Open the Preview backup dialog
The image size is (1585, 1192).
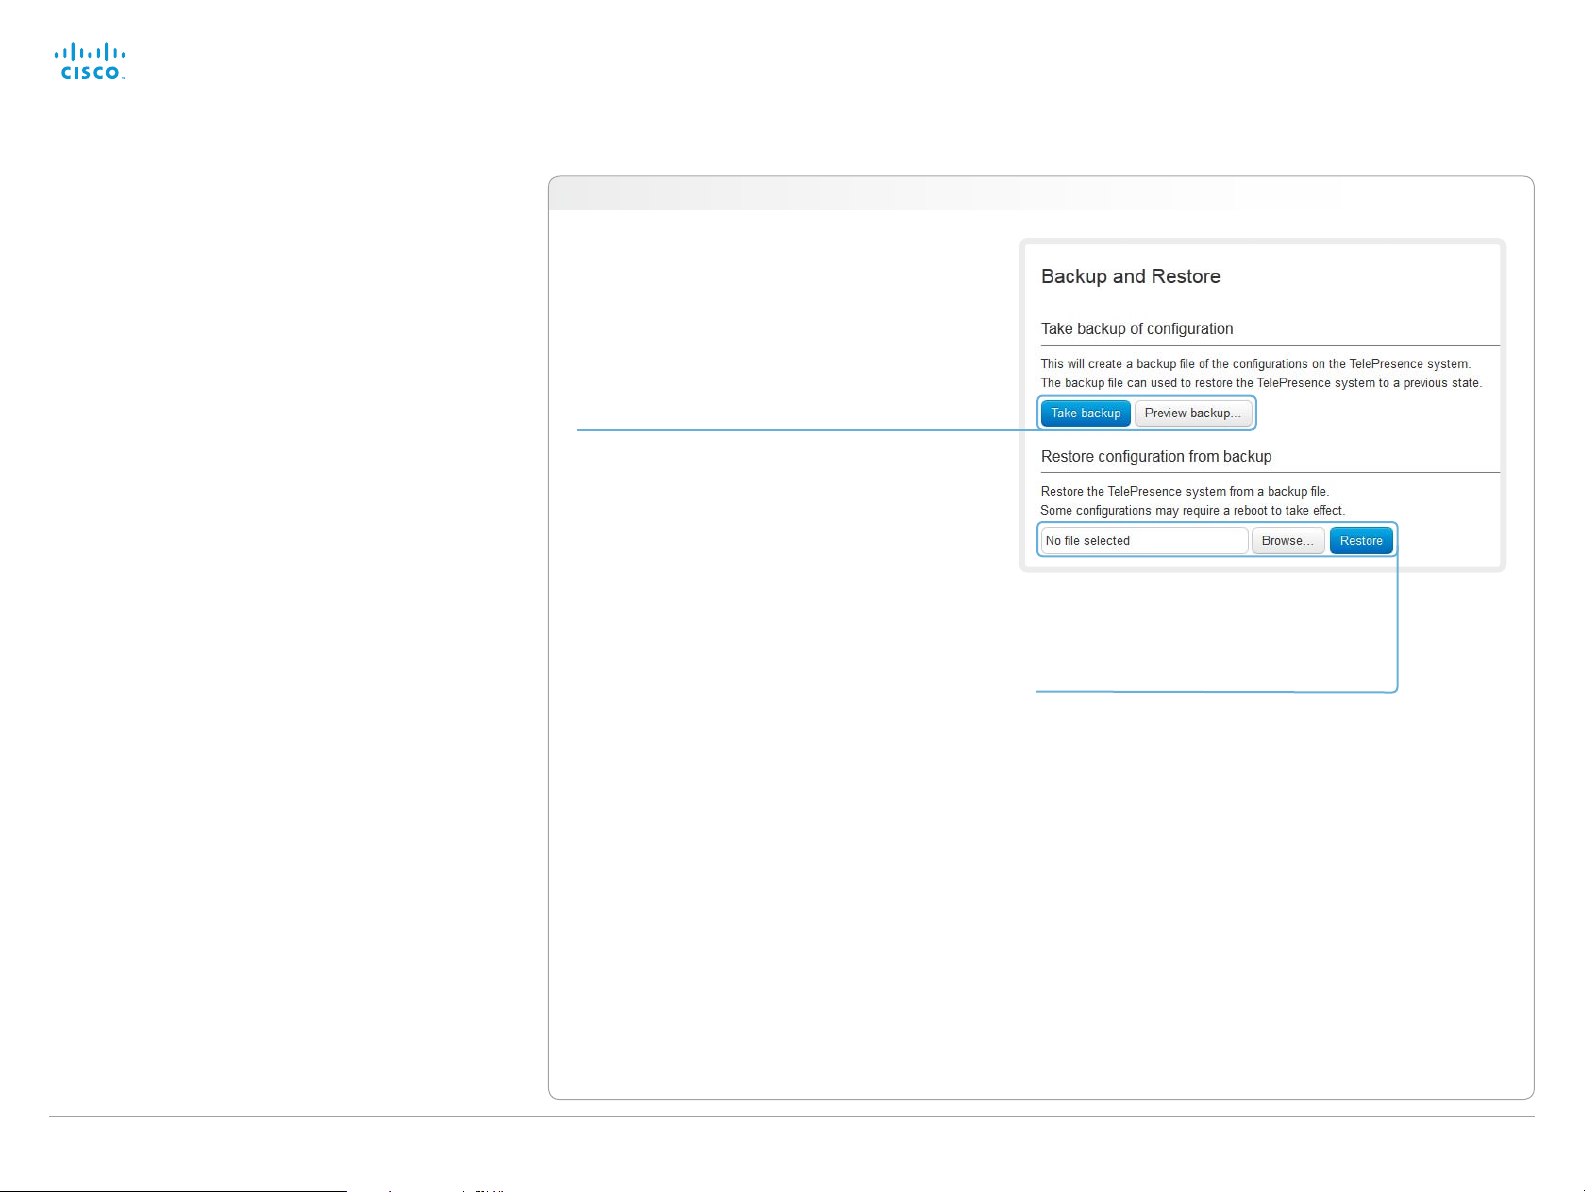pyautogui.click(x=1193, y=413)
